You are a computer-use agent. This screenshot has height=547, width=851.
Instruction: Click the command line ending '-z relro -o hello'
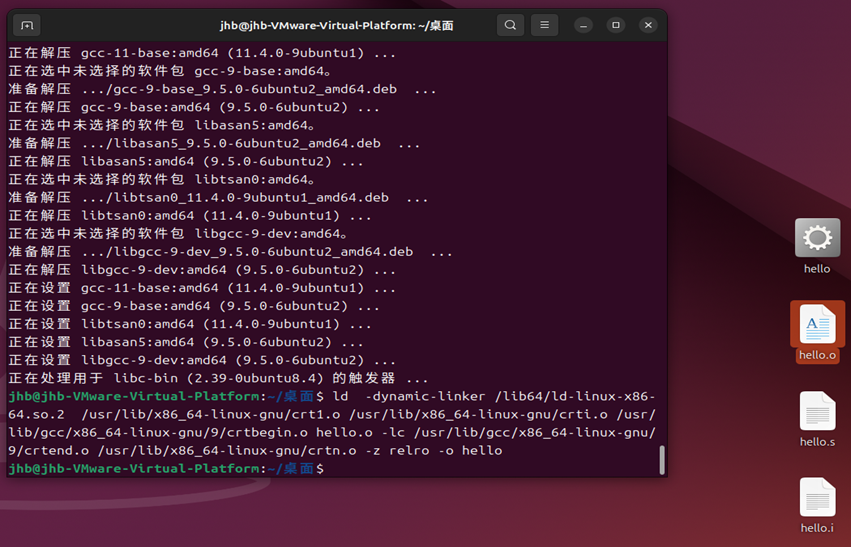pos(255,450)
